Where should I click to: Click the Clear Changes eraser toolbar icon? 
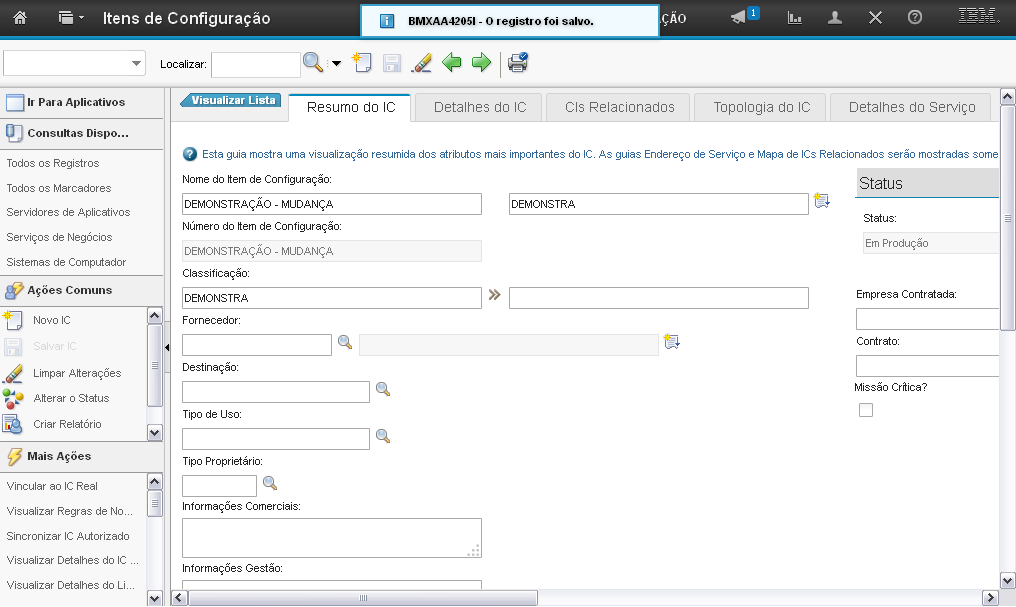422,63
